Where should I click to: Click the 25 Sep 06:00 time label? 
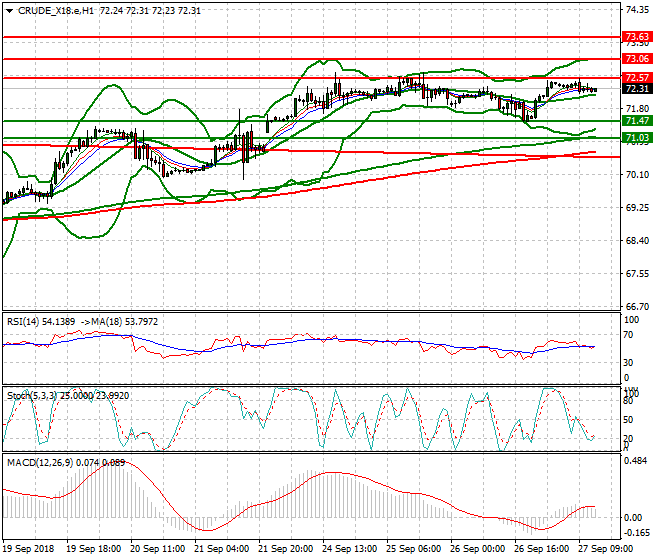[413, 549]
